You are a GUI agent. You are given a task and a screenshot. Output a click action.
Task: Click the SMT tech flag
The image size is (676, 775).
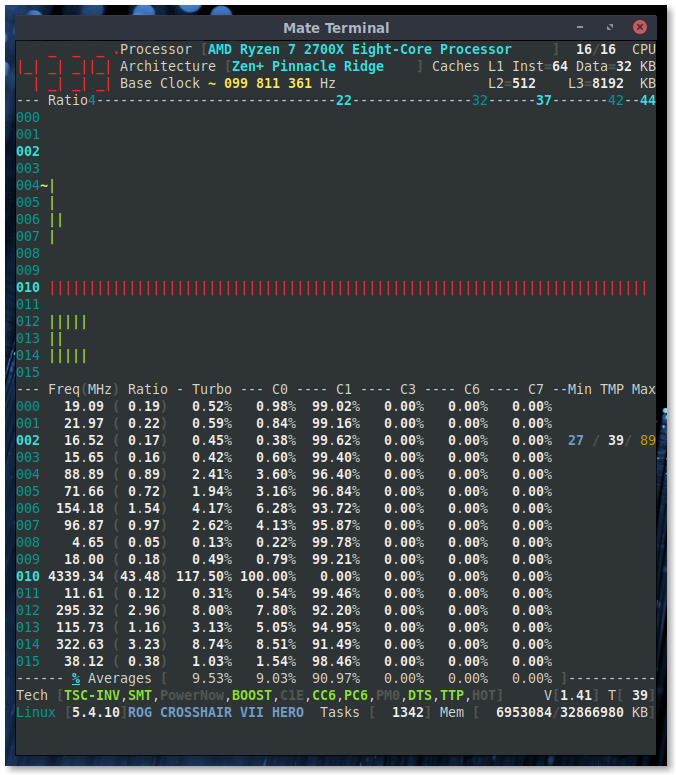(140, 695)
